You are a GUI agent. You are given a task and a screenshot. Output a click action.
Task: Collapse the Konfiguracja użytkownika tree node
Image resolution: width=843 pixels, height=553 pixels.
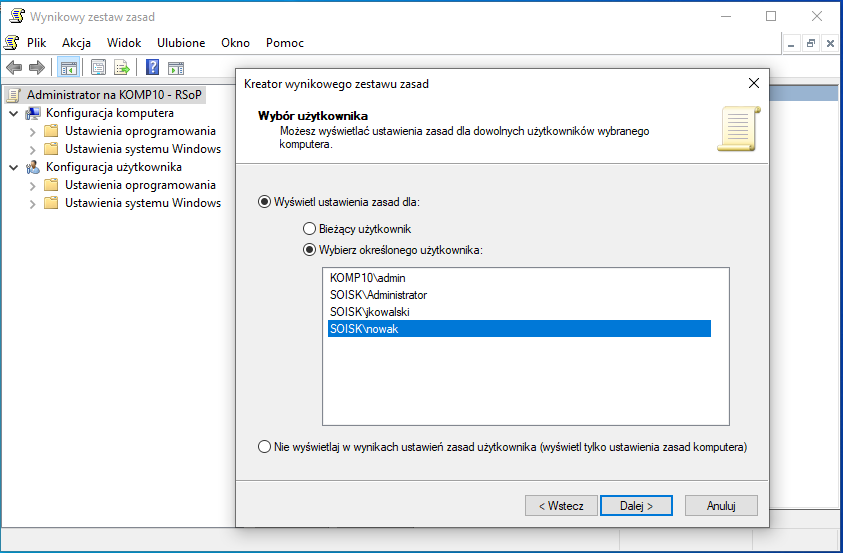pyautogui.click(x=13, y=167)
